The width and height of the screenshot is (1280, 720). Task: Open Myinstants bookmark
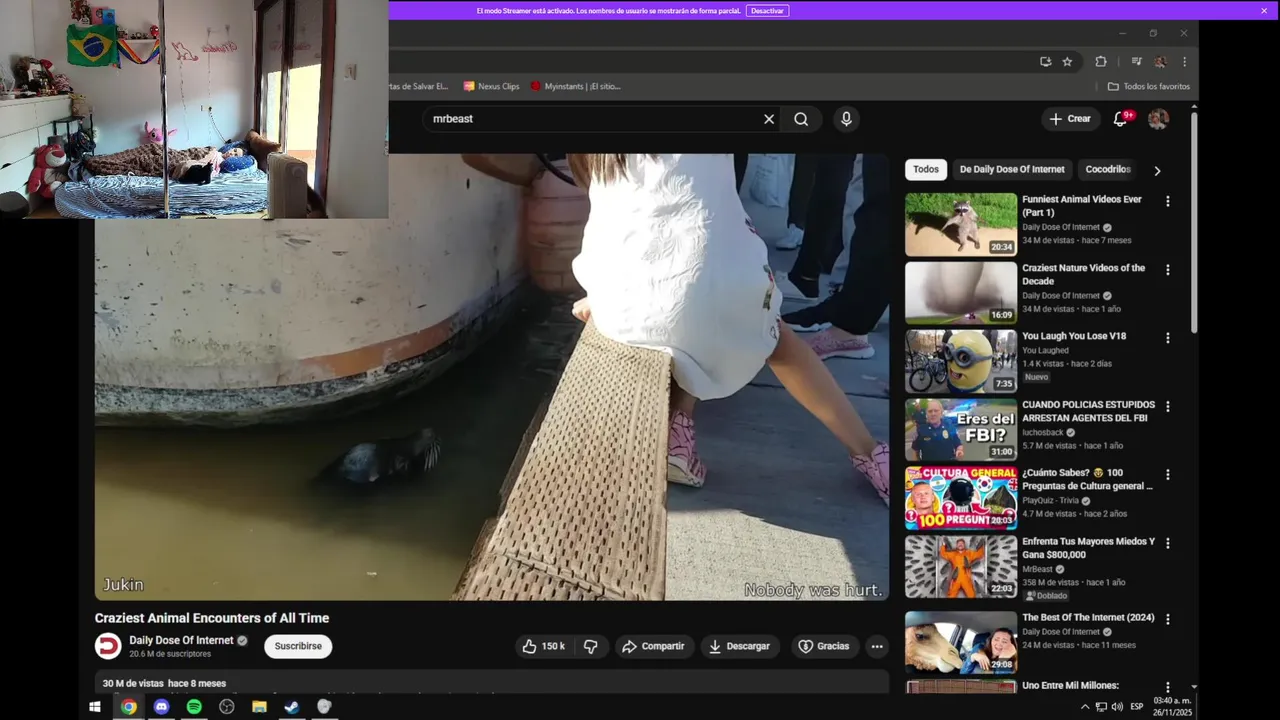pos(576,87)
